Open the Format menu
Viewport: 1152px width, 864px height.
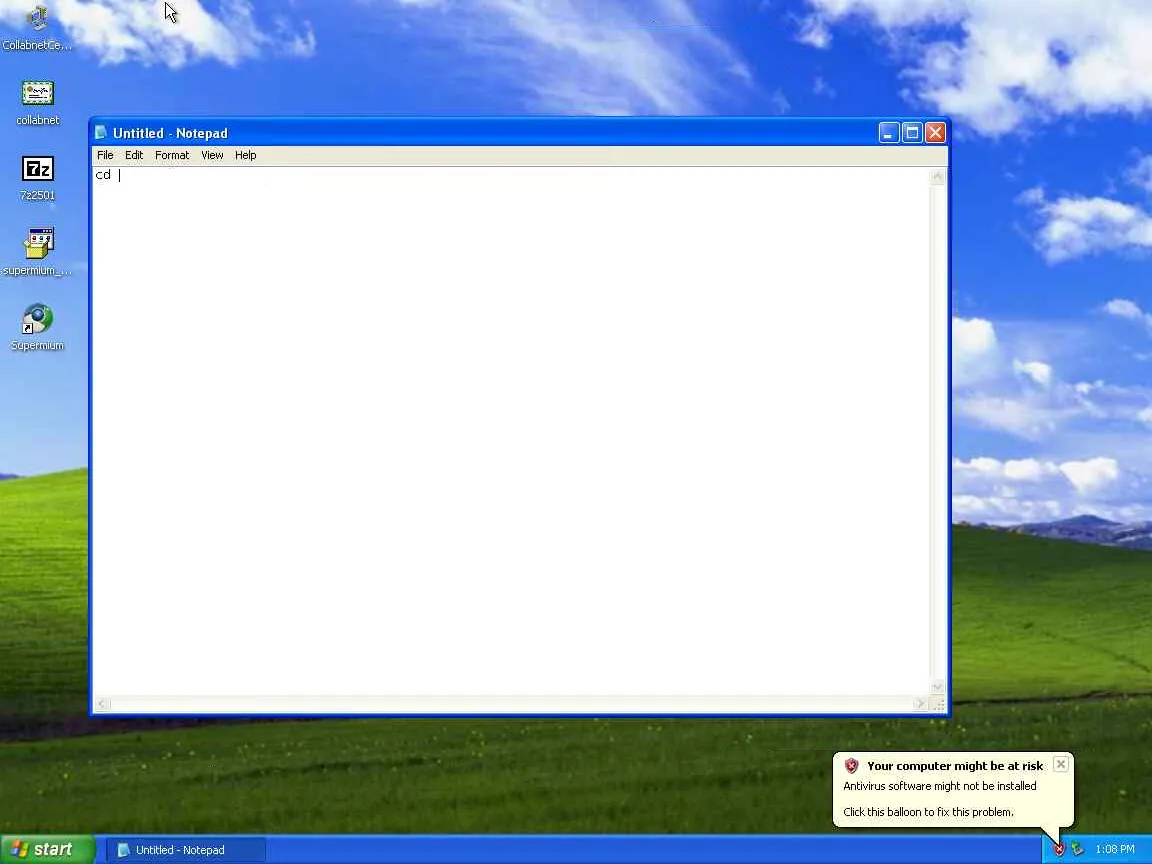click(x=172, y=155)
